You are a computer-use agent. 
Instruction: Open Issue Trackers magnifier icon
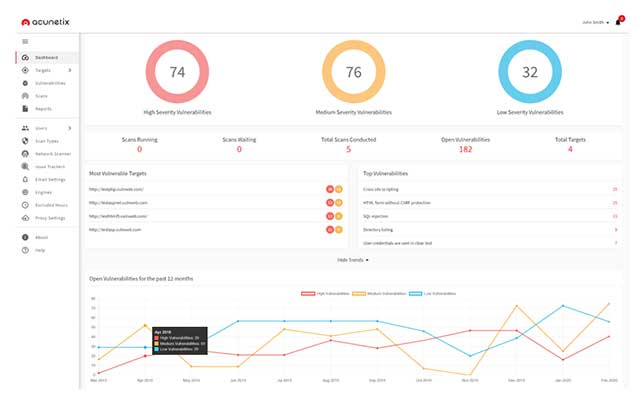click(x=25, y=166)
